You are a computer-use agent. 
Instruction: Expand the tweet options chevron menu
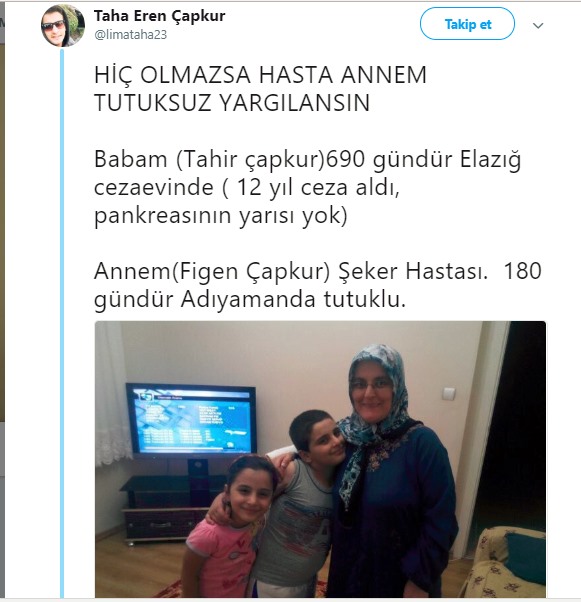pos(538,26)
